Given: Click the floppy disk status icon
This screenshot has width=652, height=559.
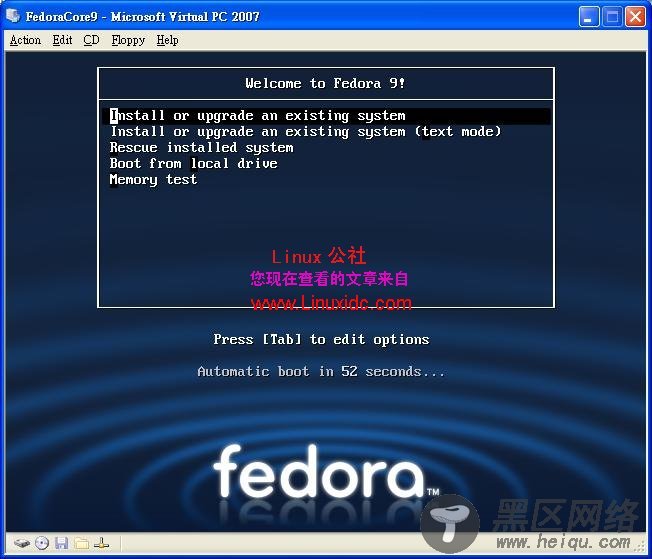Looking at the screenshot, I should [x=62, y=543].
